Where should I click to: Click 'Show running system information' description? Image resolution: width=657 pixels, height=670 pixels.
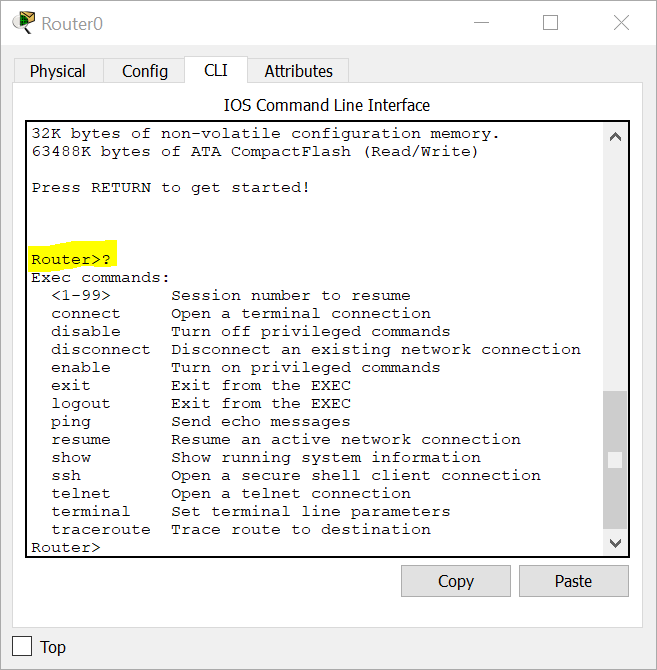coord(326,458)
